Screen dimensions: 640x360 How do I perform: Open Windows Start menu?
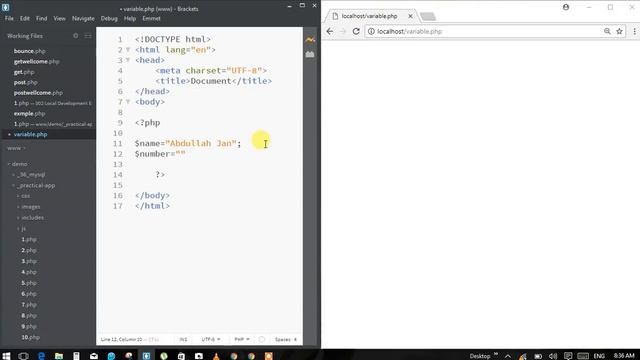(6, 356)
